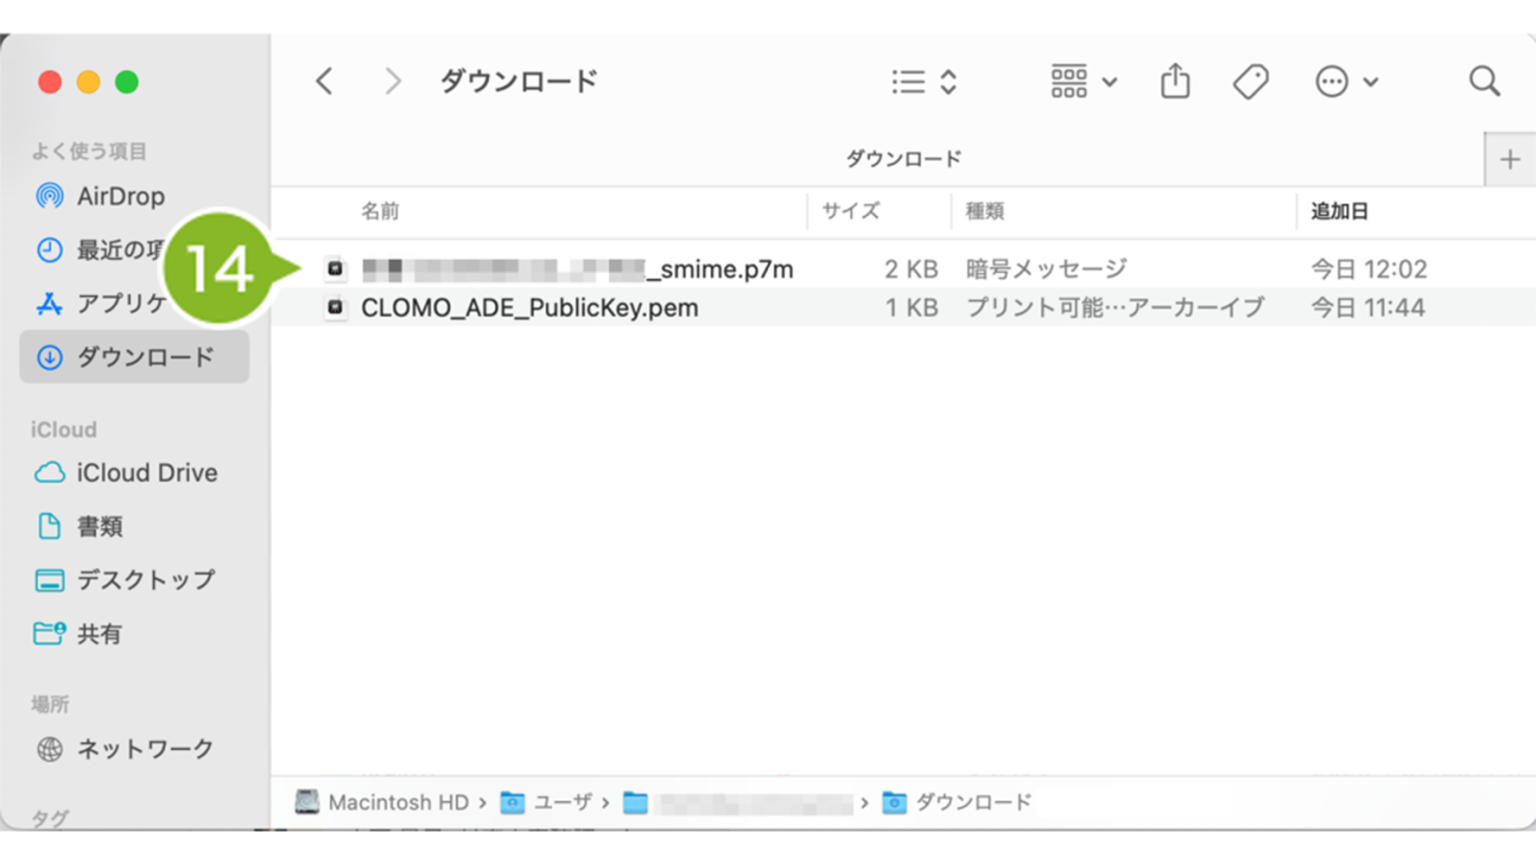Open 共有 in the sidebar
Screen dimensions: 1536x864
coord(99,634)
